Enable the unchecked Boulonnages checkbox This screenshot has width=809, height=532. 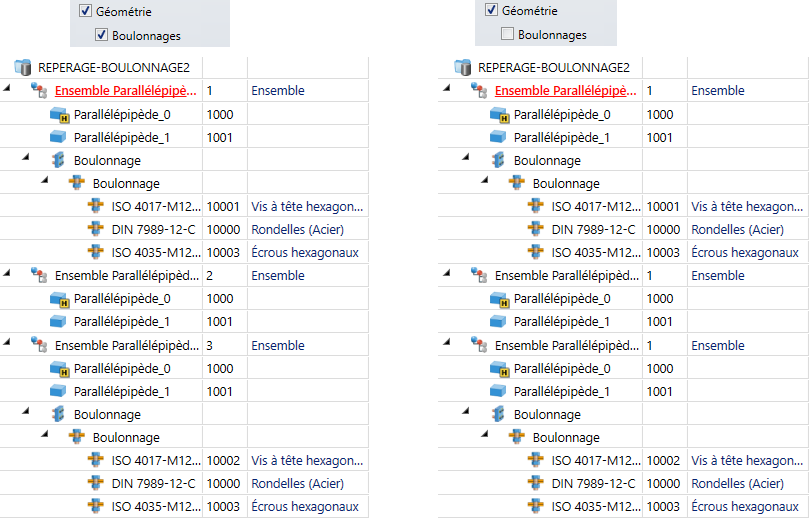(507, 35)
